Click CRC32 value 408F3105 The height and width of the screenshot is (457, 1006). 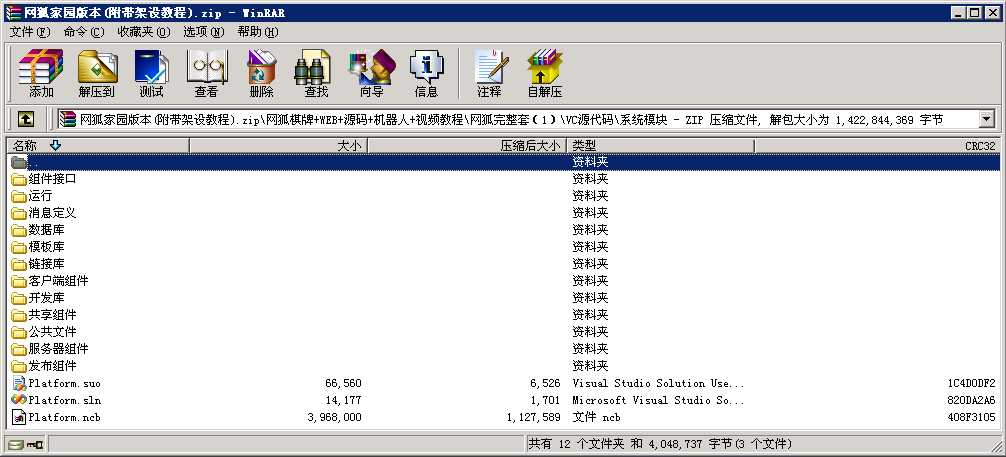pos(971,417)
